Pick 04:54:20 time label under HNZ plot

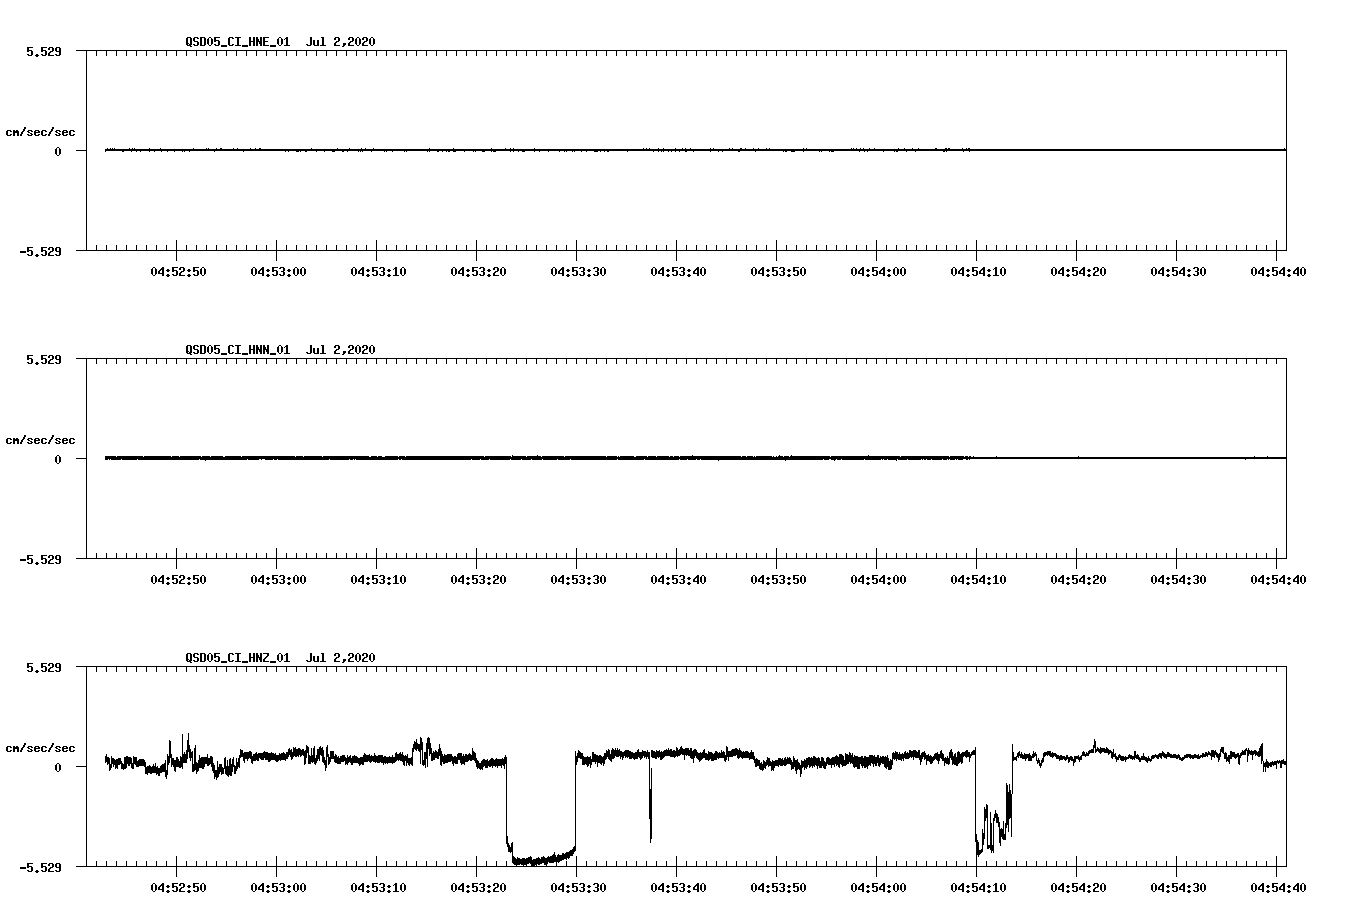1078,887
